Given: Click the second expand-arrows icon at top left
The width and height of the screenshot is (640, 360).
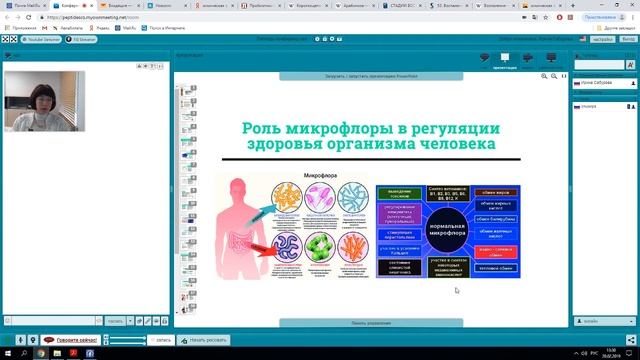Looking at the screenshot, I should pos(13,39).
